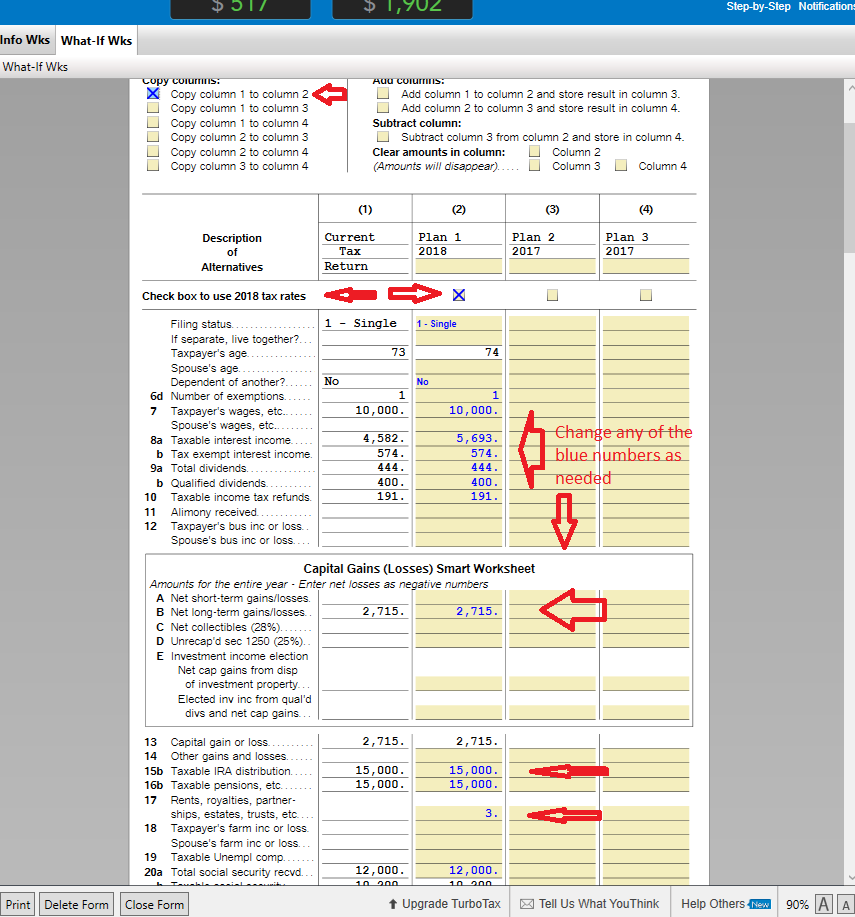Screen dimensions: 855x917
Task: Check Add column 2 to column 3 box
Action: pos(383,108)
